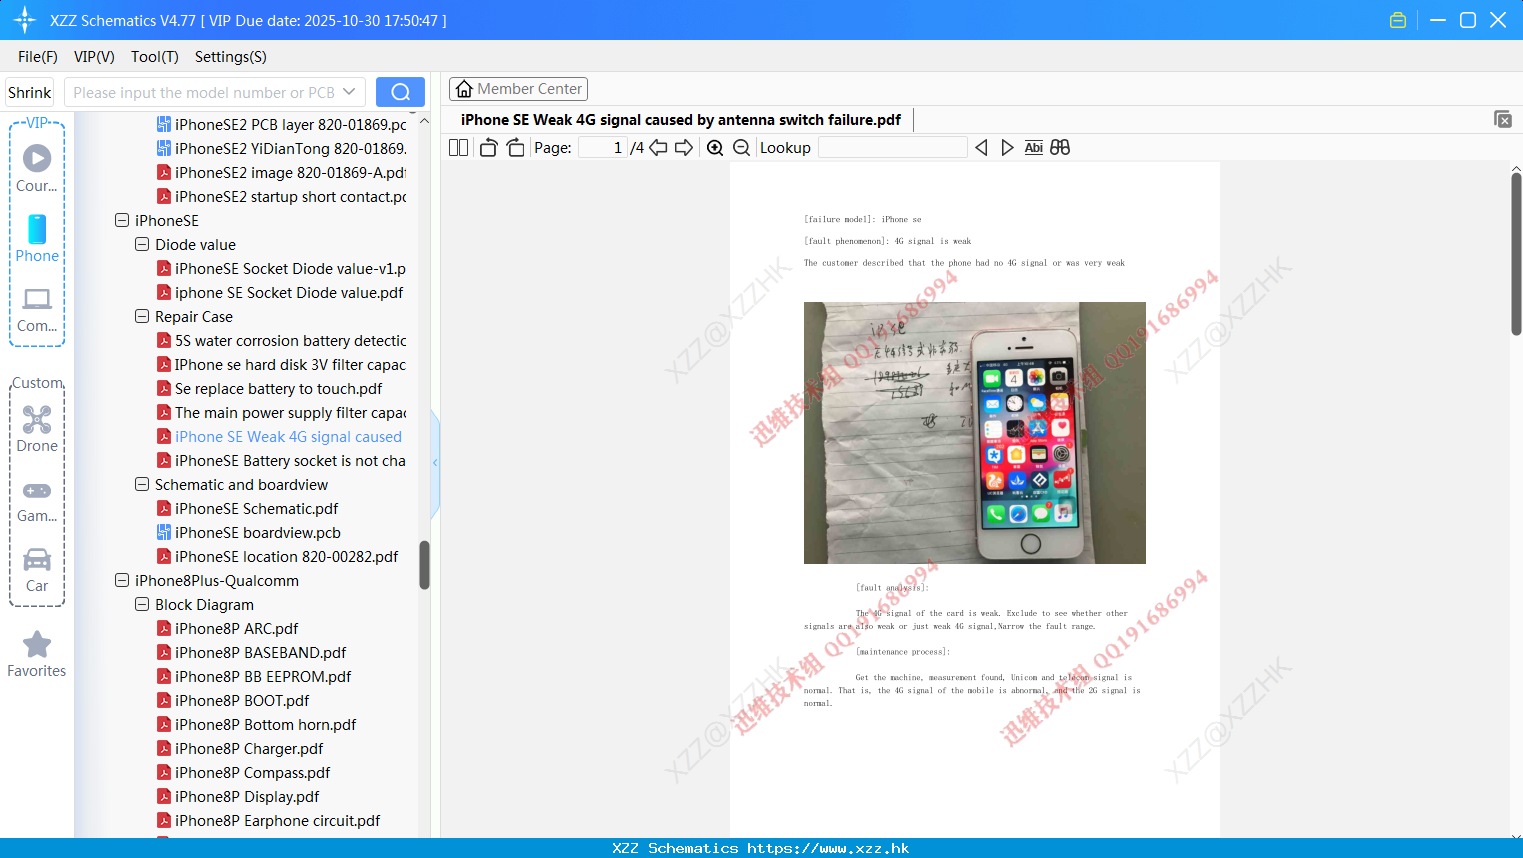Zoom in on the PDF
This screenshot has width=1523, height=858.
(x=715, y=148)
